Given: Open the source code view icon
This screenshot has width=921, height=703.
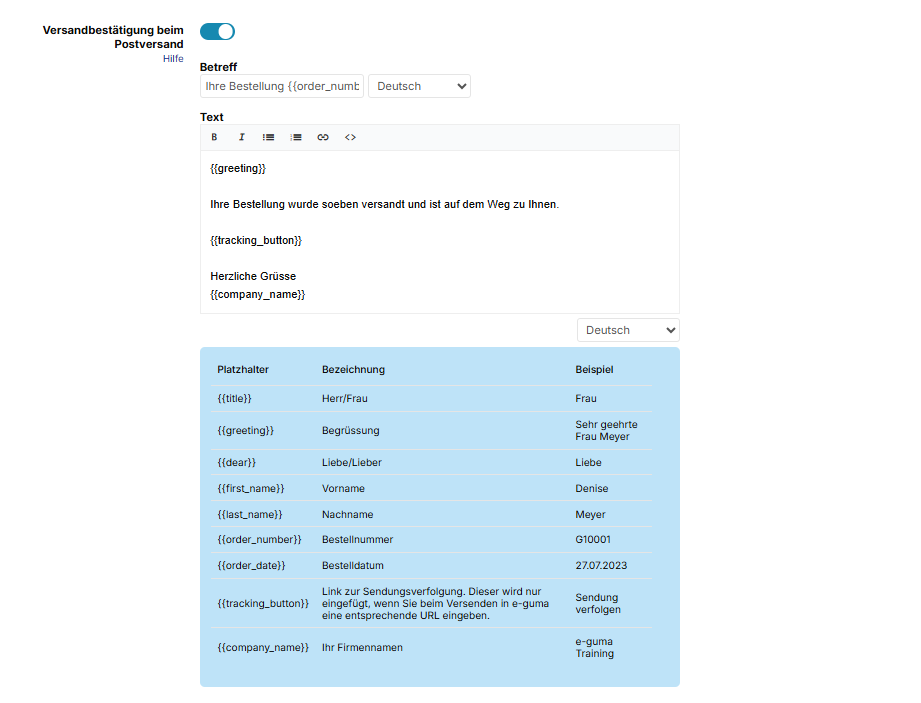Looking at the screenshot, I should 350,137.
